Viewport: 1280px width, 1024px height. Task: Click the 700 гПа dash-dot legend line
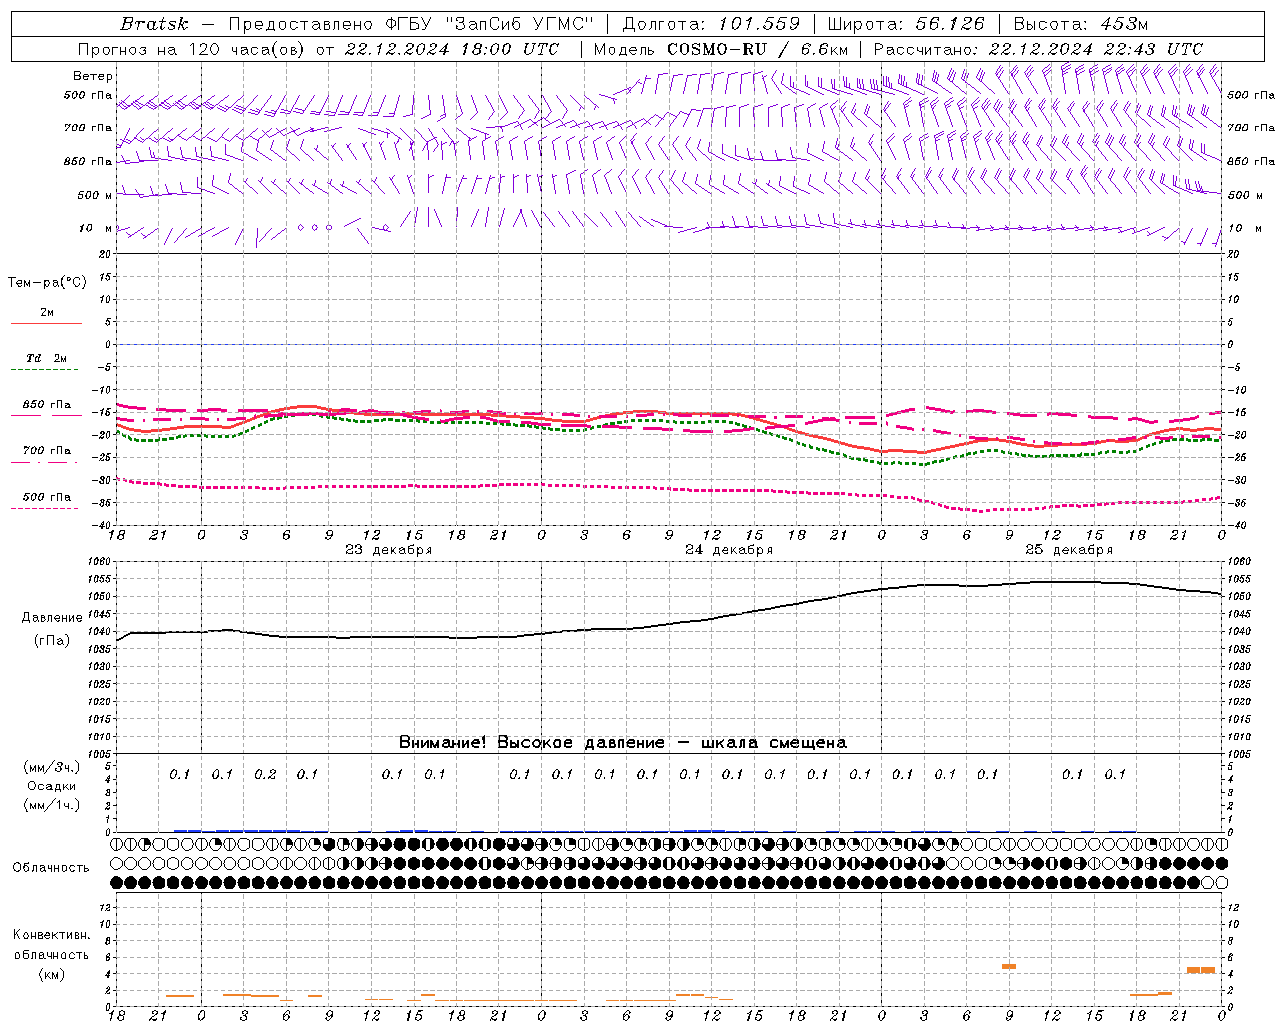tap(46, 462)
